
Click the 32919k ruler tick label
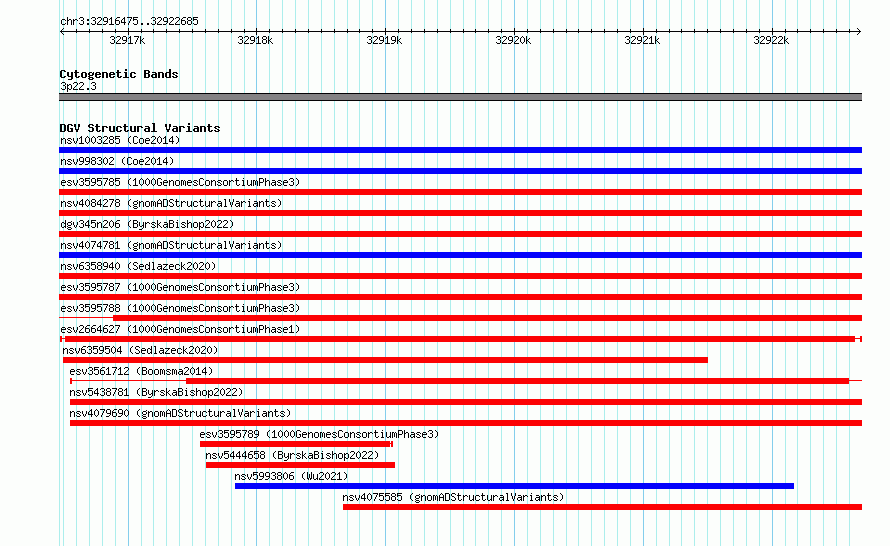[x=384, y=40]
